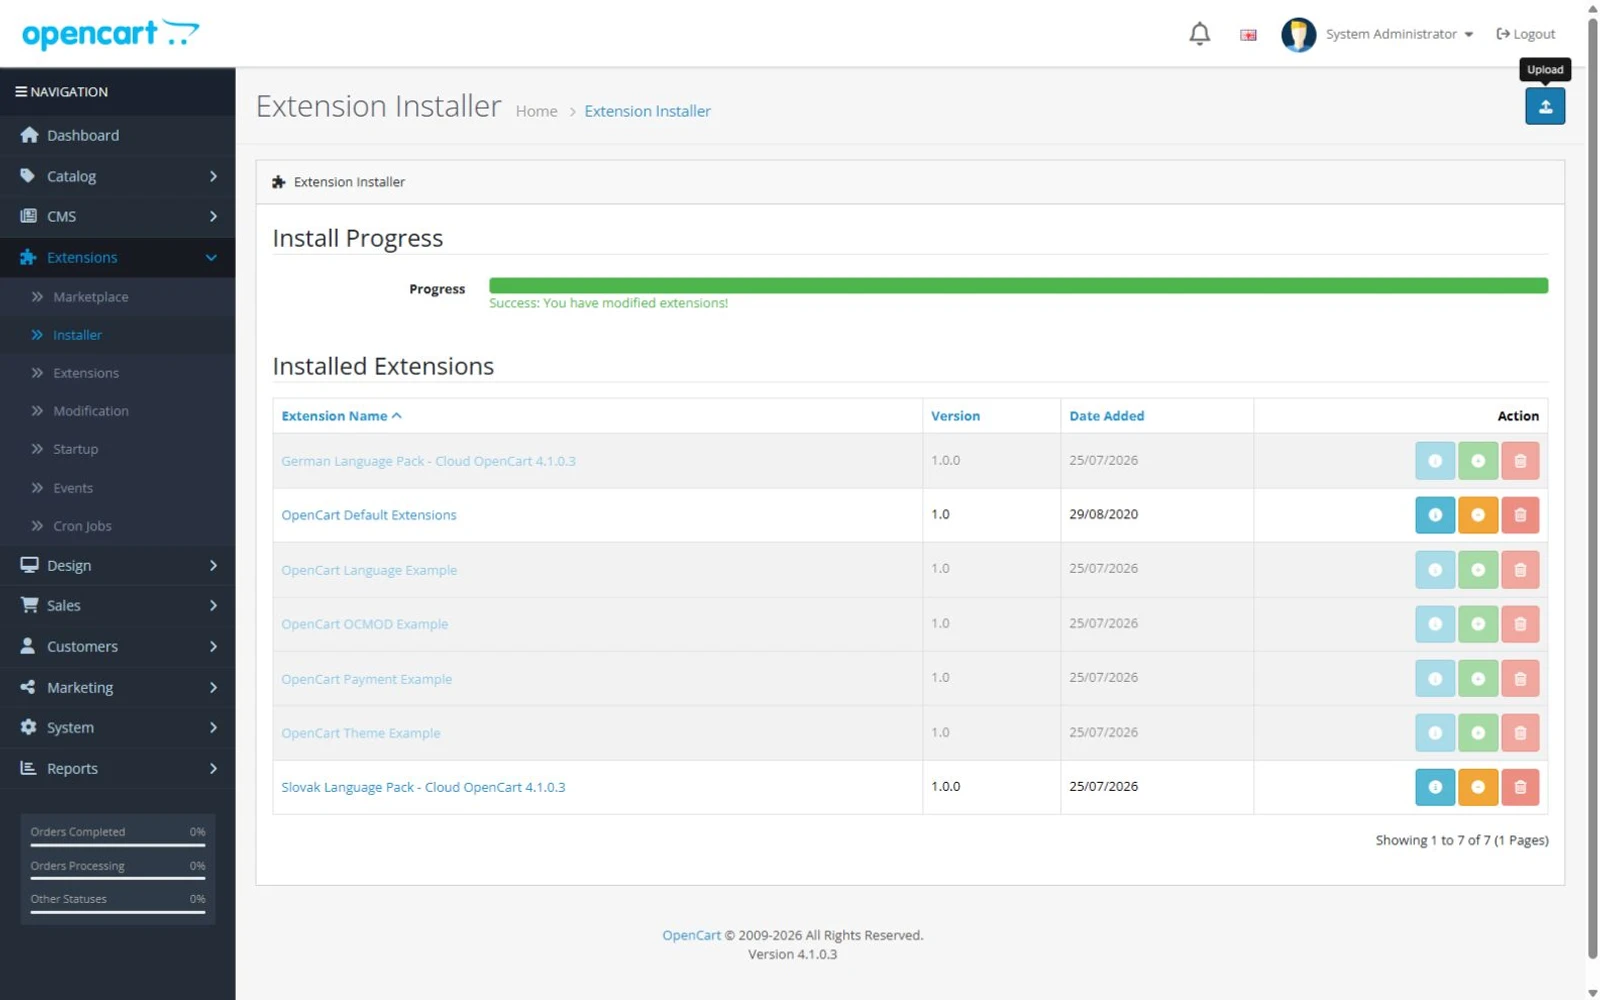Expand the System menu
1600x1000 pixels.
coord(117,727)
